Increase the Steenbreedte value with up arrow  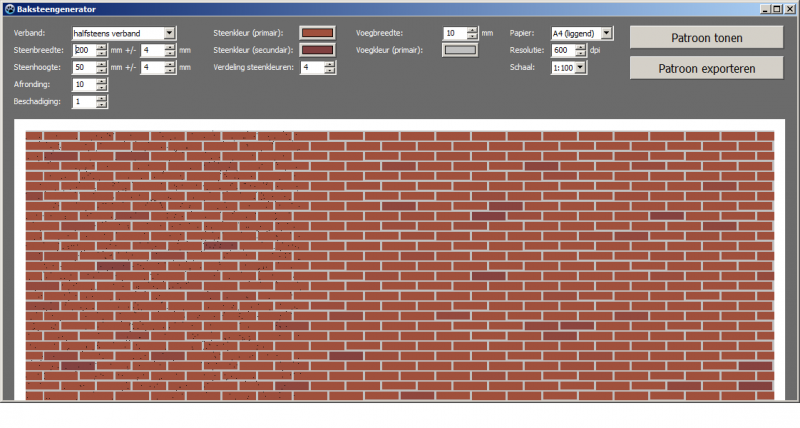click(102, 47)
